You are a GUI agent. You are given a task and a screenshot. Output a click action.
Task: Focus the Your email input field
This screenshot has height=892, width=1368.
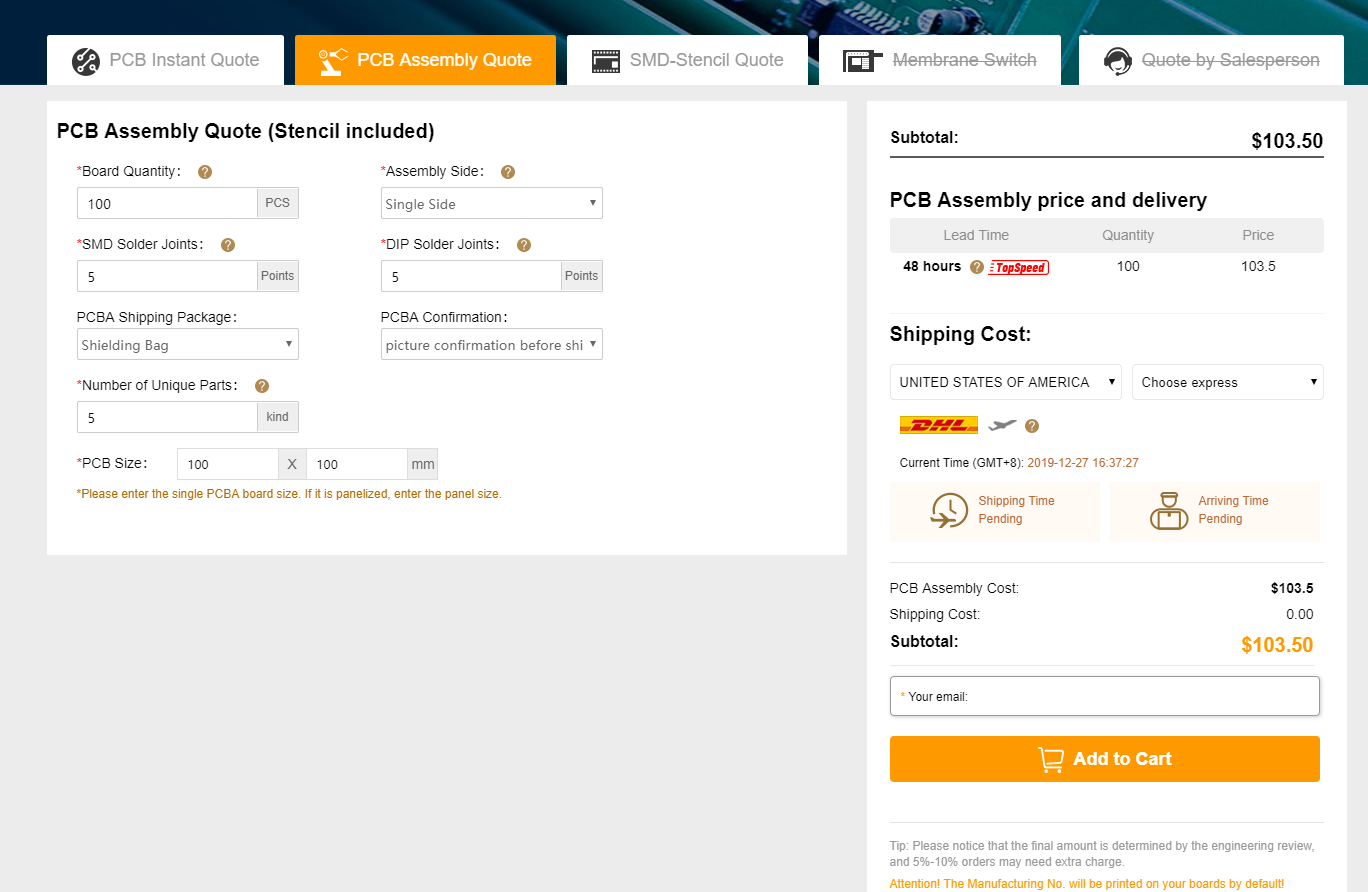point(1104,696)
